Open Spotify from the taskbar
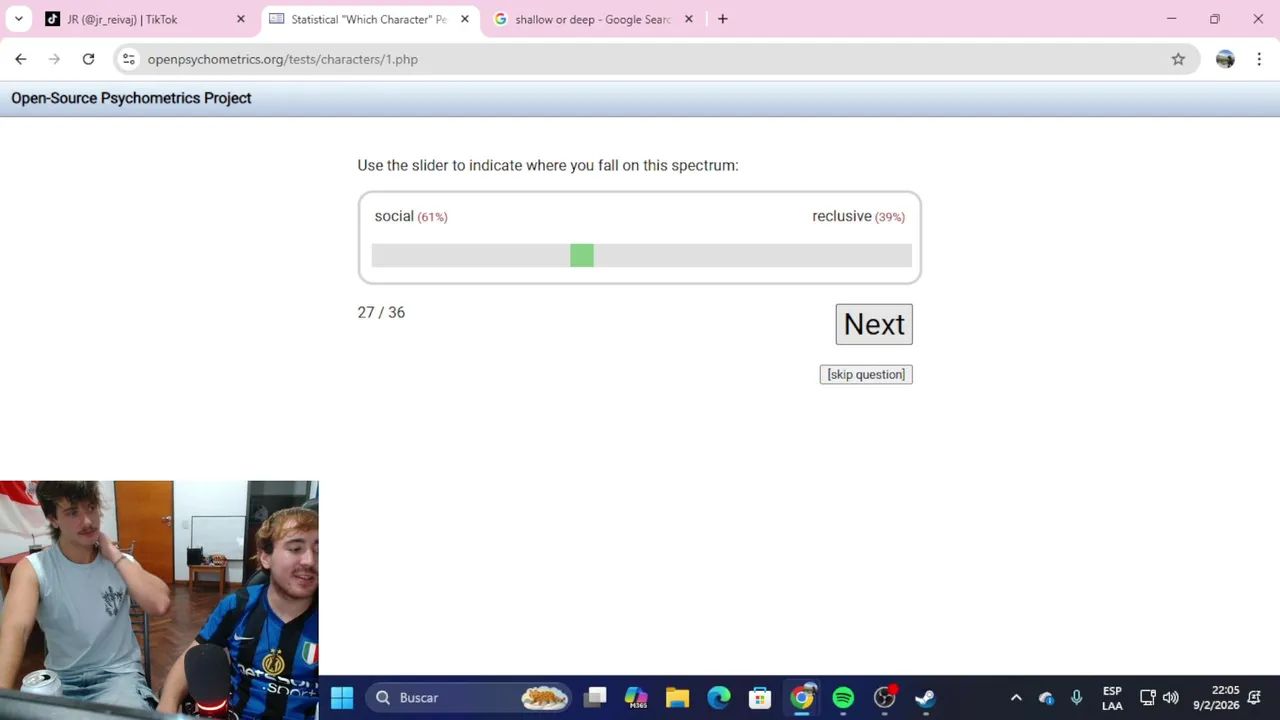Screen dimensions: 1280x720 843,698
